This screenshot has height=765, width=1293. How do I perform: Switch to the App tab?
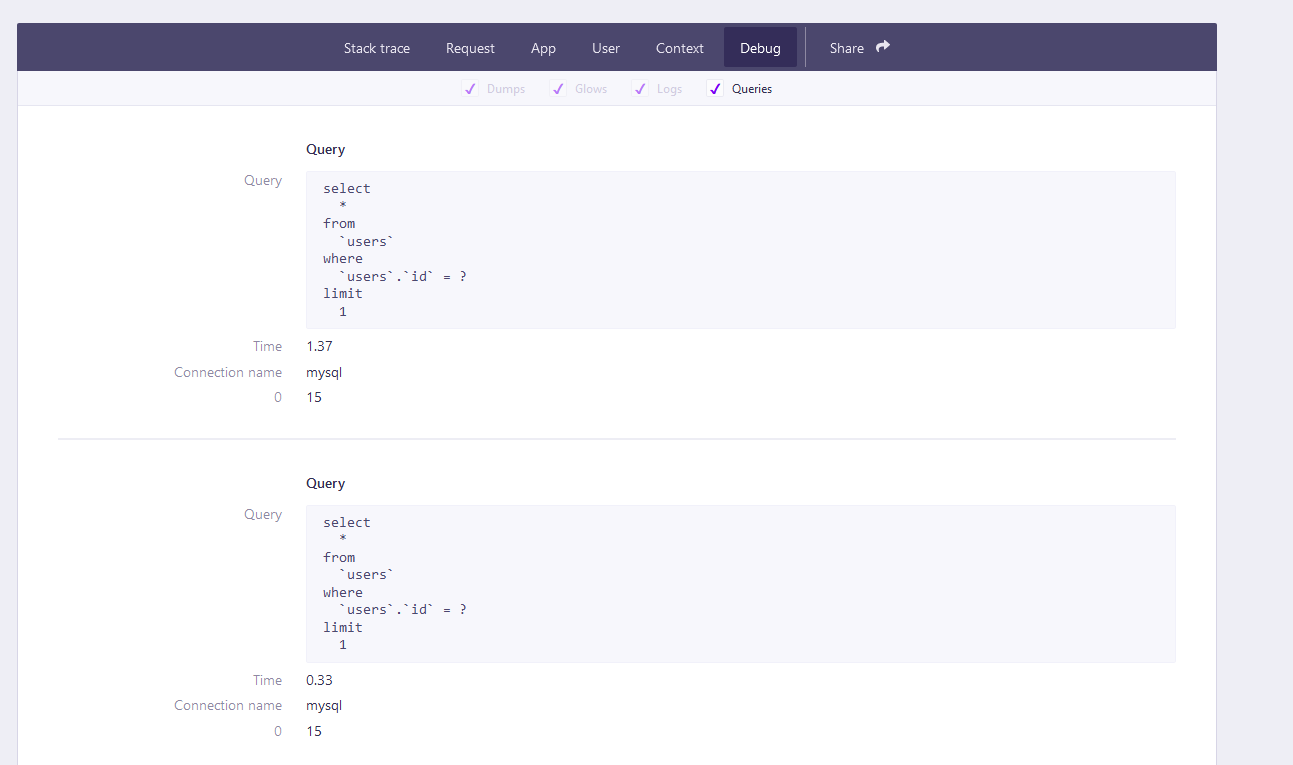coord(543,47)
